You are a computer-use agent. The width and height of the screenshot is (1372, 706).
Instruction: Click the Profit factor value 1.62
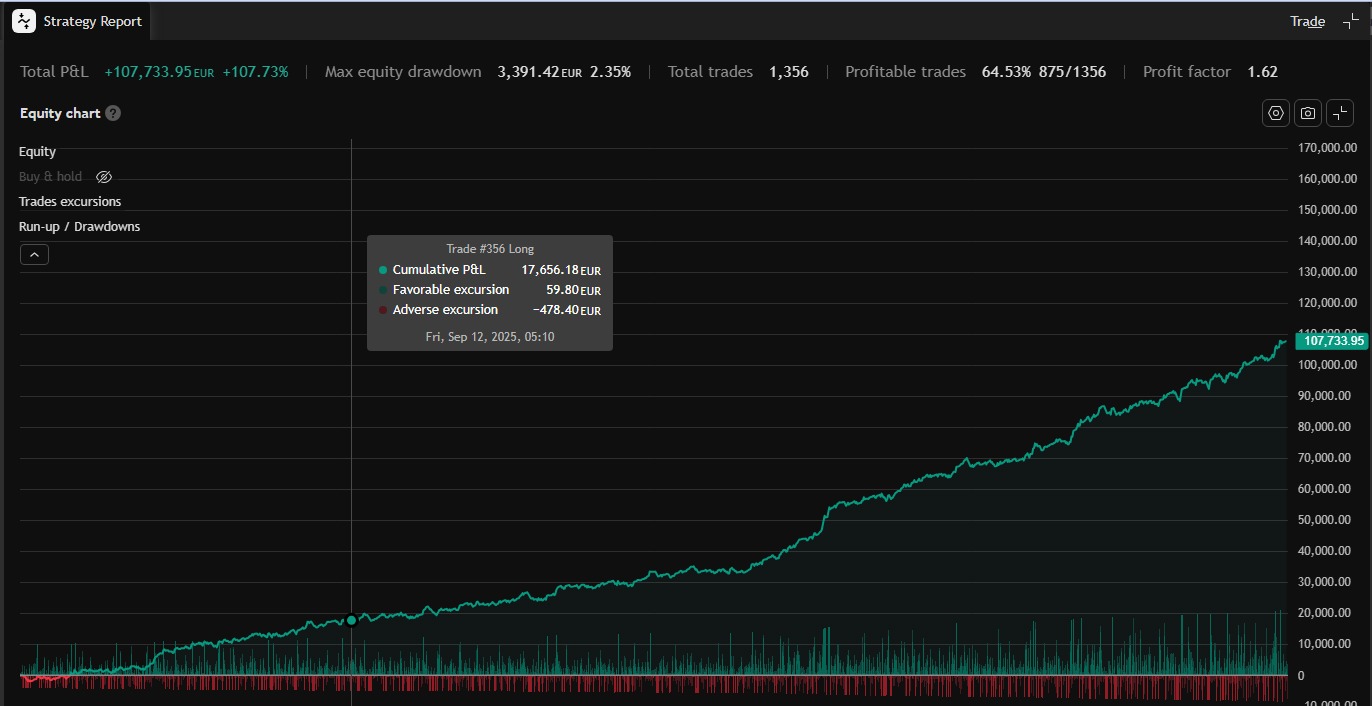point(1263,72)
